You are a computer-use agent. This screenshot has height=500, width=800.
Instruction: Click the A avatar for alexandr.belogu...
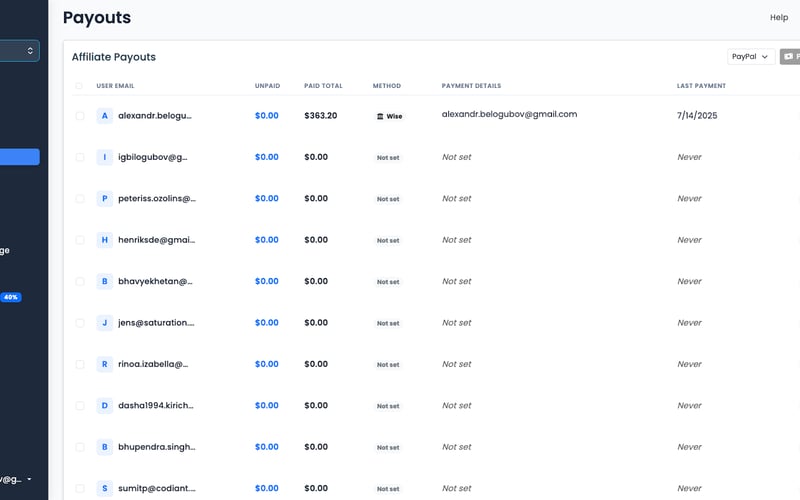[x=105, y=116]
